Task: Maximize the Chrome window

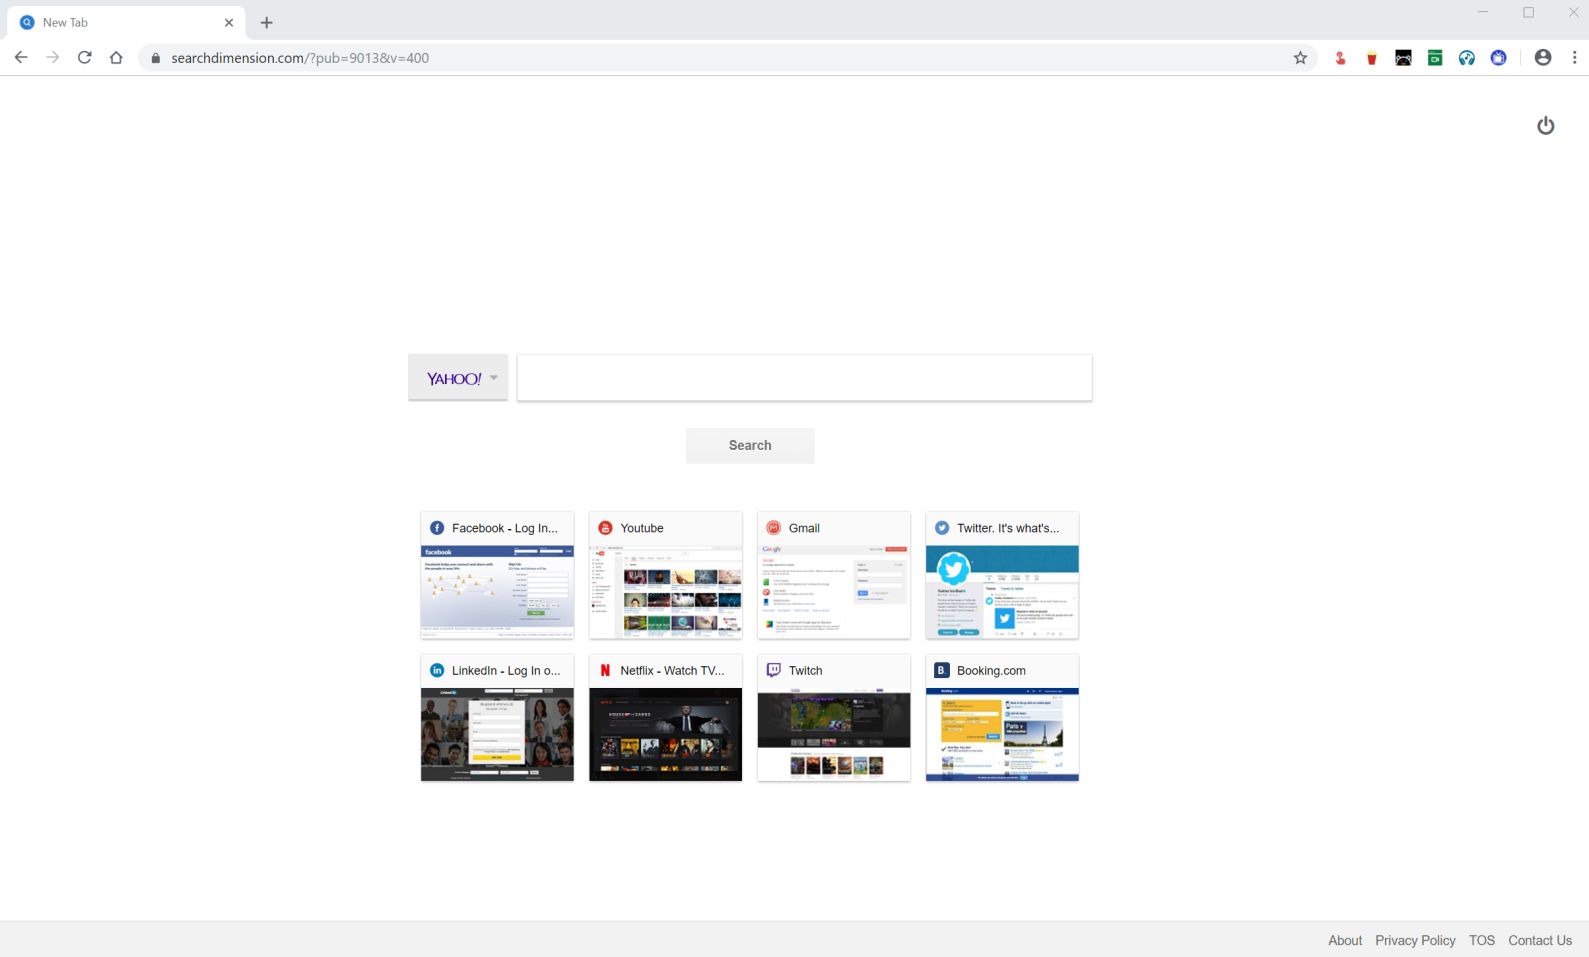Action: (1528, 12)
